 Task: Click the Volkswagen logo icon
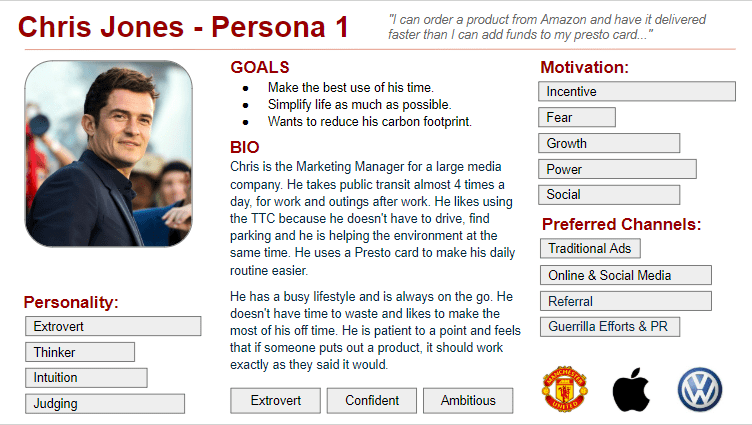(699, 390)
